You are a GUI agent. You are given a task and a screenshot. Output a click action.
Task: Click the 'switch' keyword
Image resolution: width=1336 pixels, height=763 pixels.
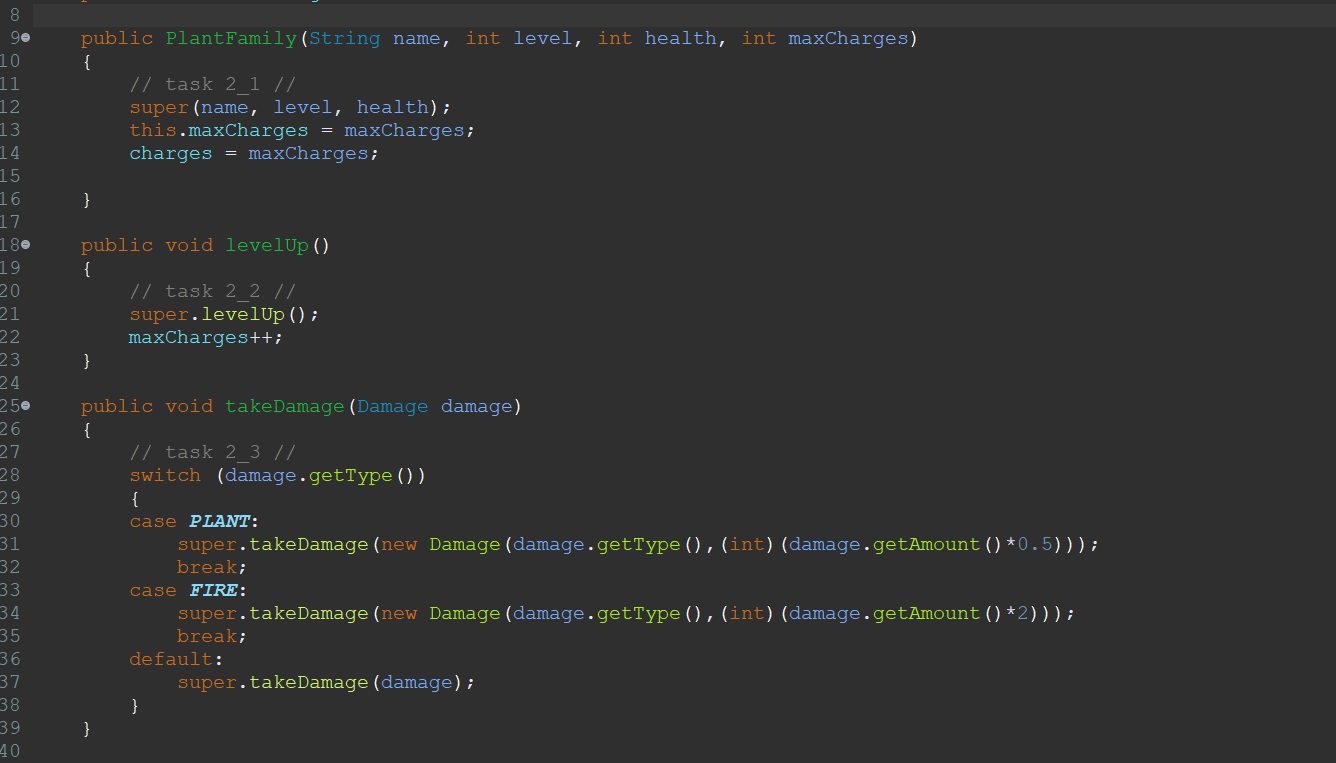tap(165, 475)
